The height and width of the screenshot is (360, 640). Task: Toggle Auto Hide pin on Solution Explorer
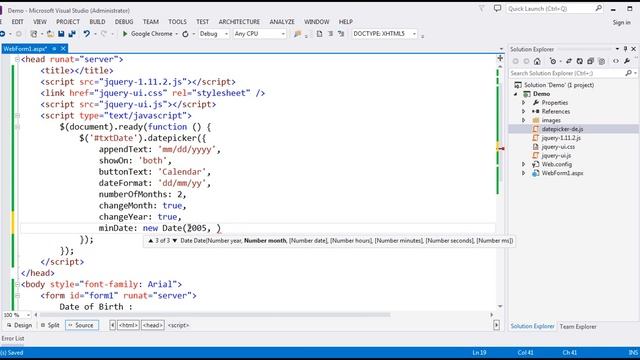[625, 49]
